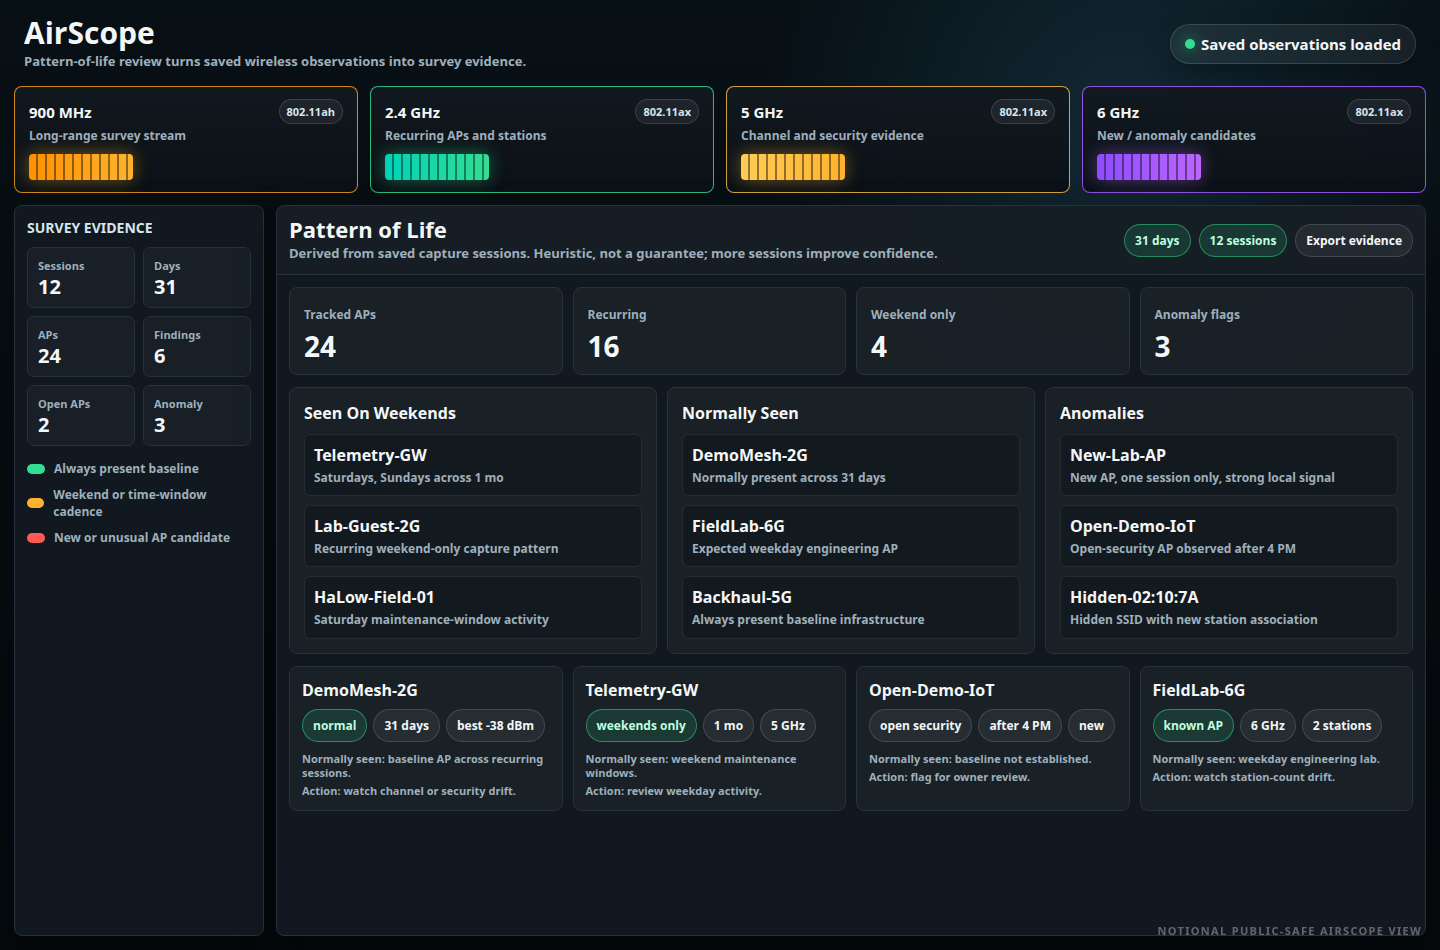Click the 6 GHz tag on FieldLab-6G card

(1268, 726)
